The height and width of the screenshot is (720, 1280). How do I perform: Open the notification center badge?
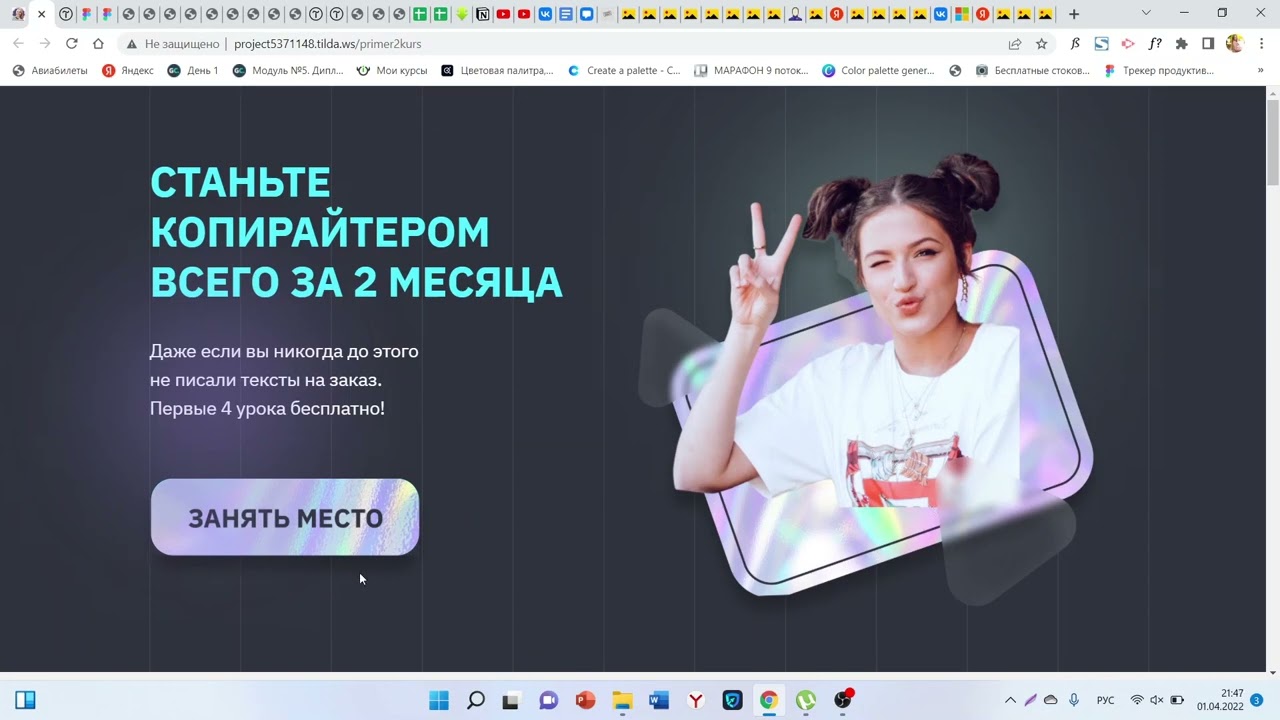pyautogui.click(x=1257, y=700)
